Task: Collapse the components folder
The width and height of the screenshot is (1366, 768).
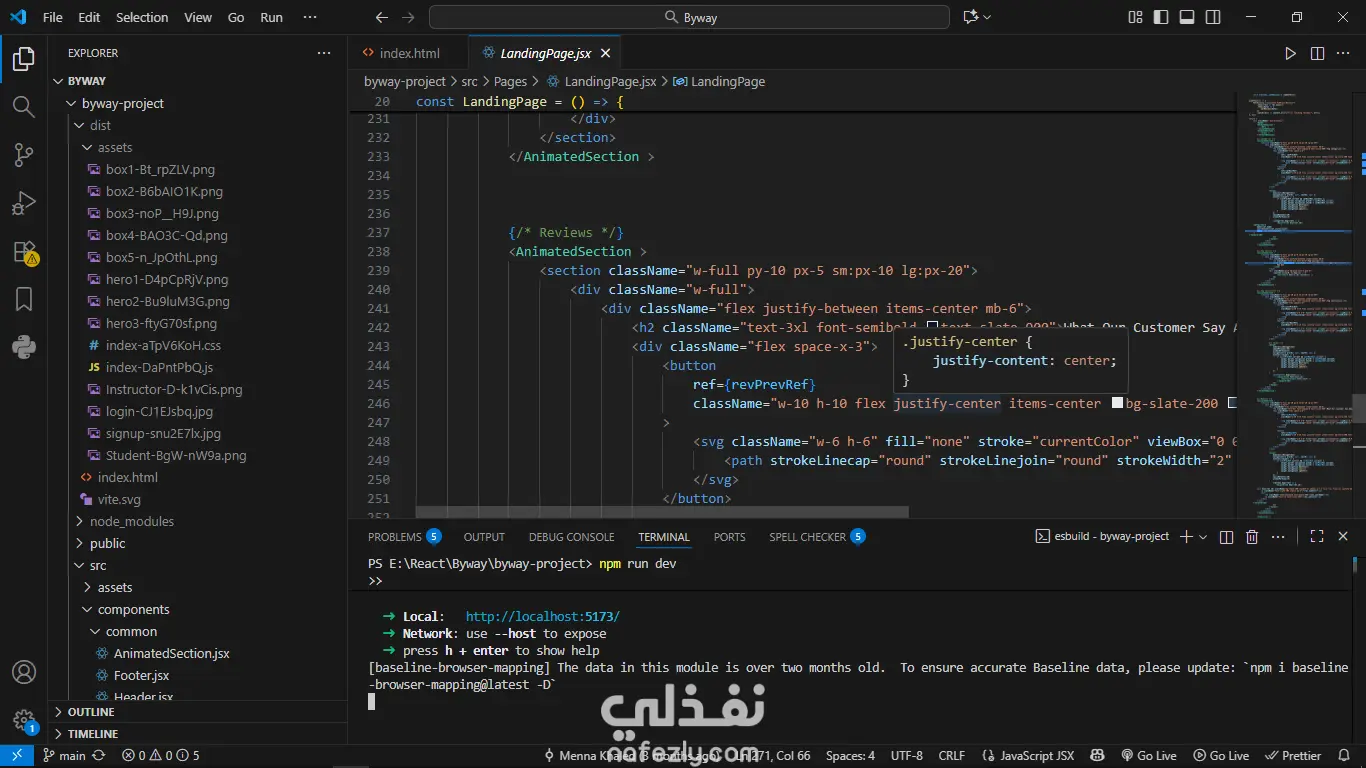Action: click(87, 609)
